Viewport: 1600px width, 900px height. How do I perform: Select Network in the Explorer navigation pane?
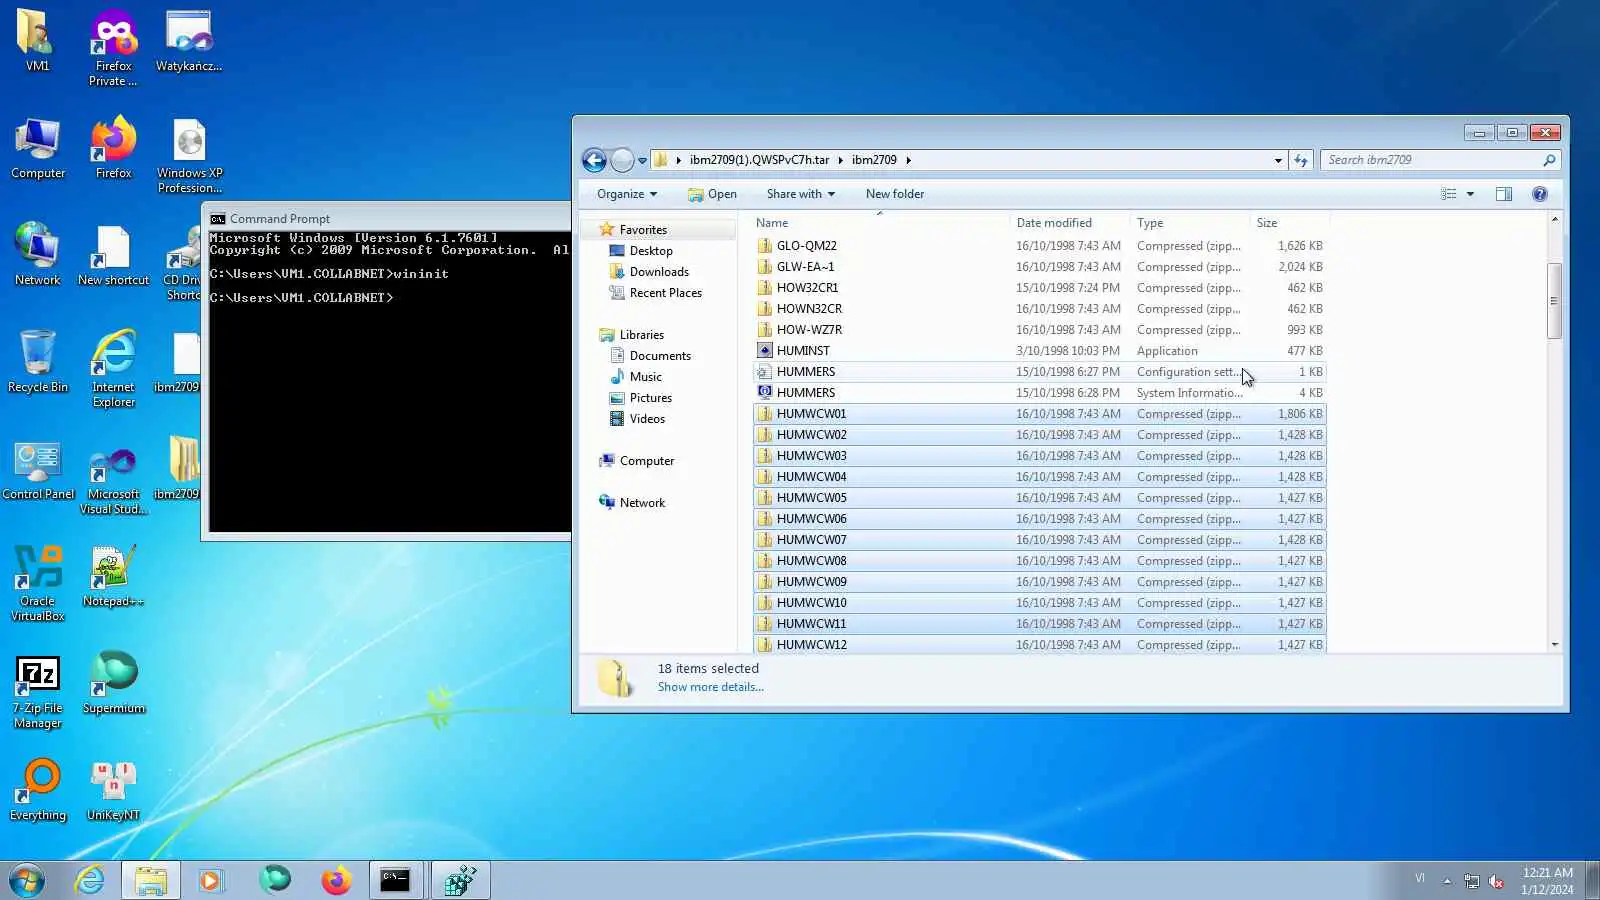click(642, 503)
